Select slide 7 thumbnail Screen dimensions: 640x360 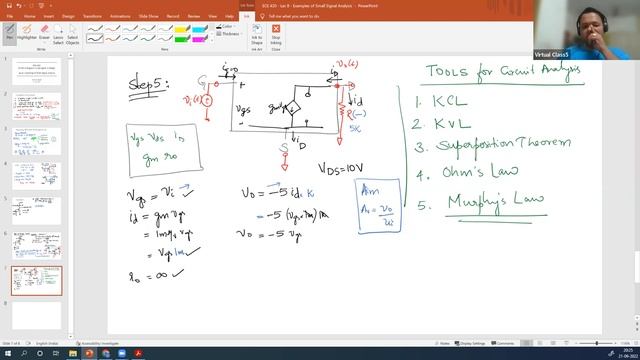[x=37, y=281]
